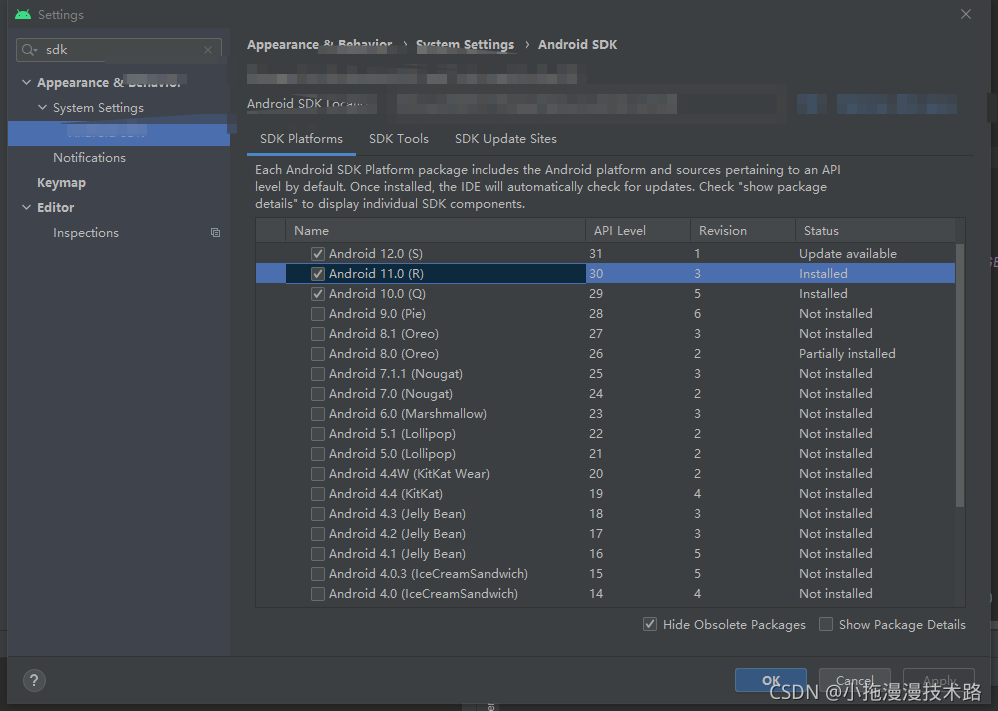The height and width of the screenshot is (711, 998).
Task: Uncheck Android 12.0 (S)
Action: pos(317,253)
